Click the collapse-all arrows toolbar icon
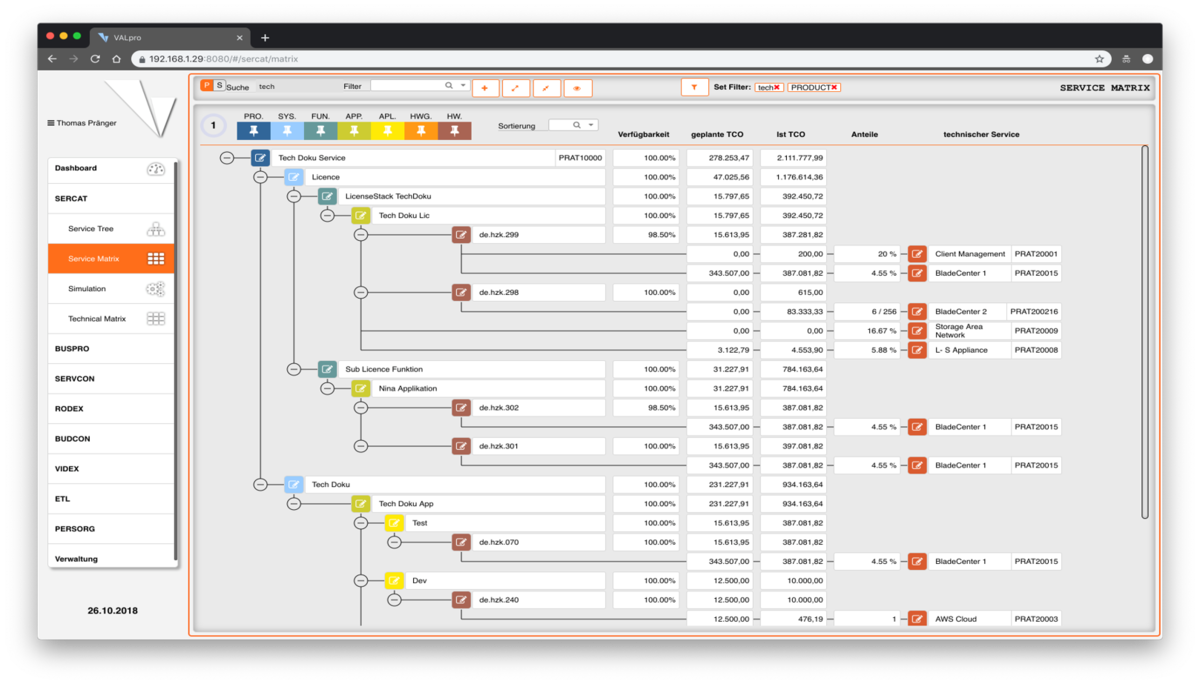The height and width of the screenshot is (684, 1200). (x=546, y=88)
